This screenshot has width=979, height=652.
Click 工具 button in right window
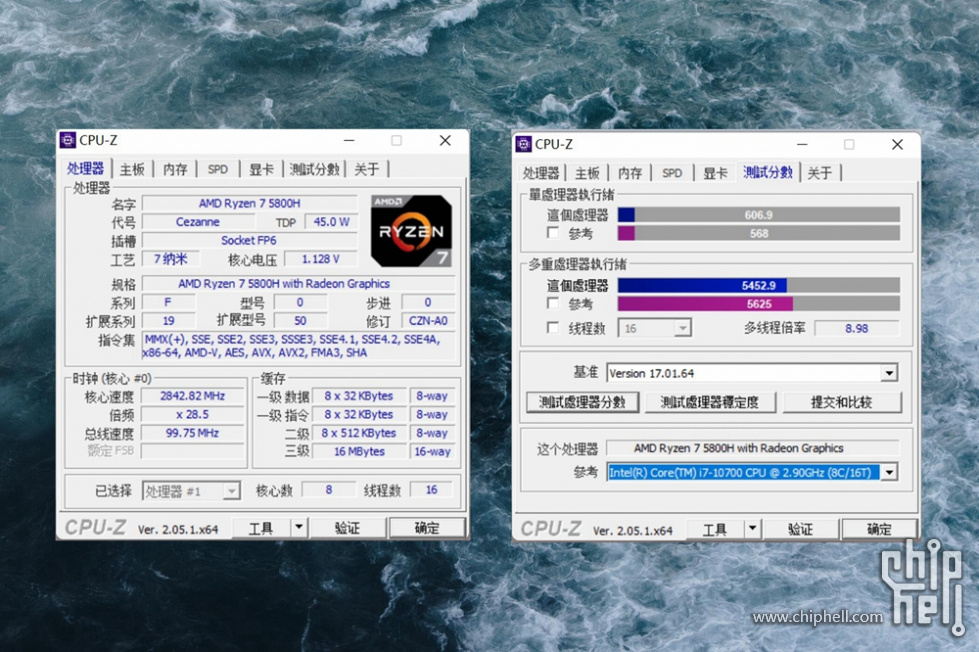[715, 530]
